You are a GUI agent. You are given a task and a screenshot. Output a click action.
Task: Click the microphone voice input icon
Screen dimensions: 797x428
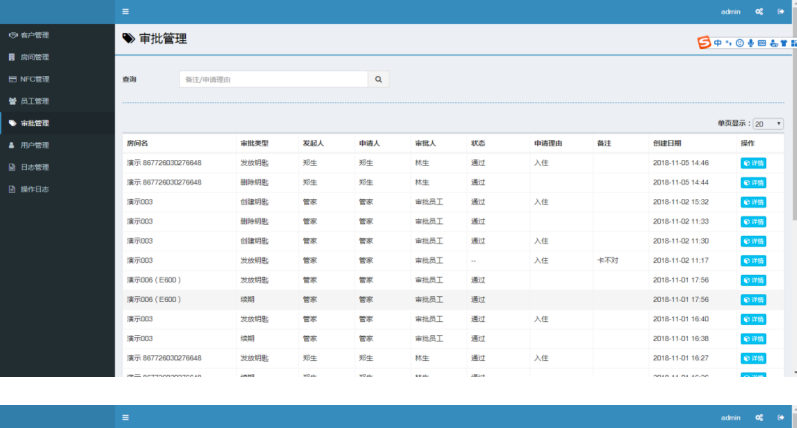[751, 43]
